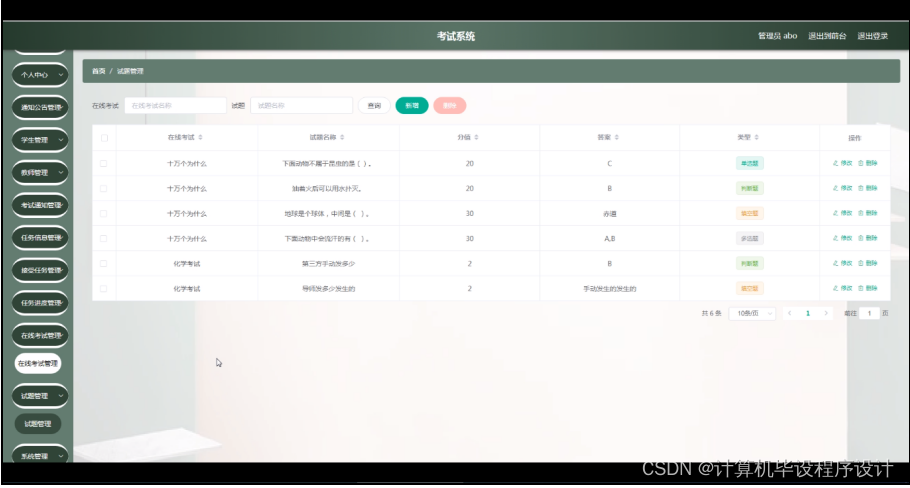Collapse the dark 试题管理 parent menu
Image resolution: width=910 pixels, height=488 pixels.
point(40,396)
